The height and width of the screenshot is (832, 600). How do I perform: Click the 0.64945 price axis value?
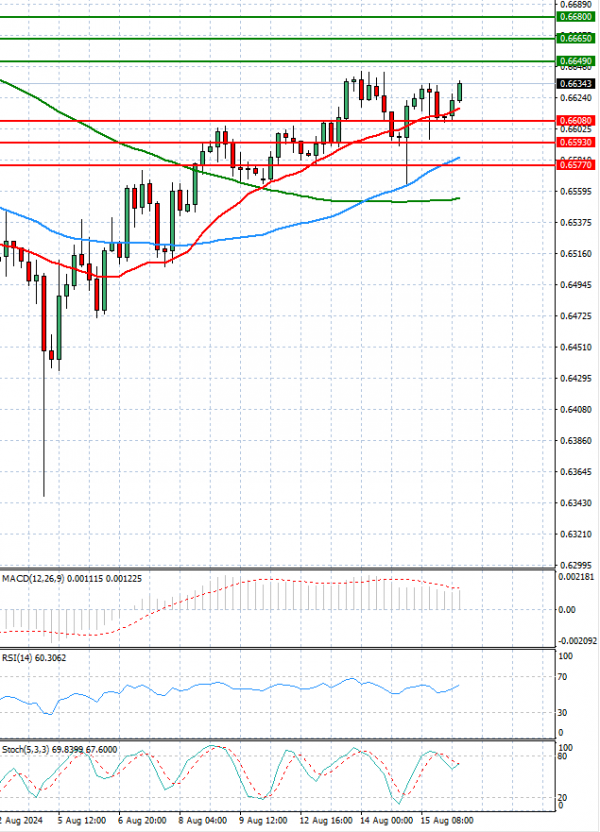tap(576, 285)
